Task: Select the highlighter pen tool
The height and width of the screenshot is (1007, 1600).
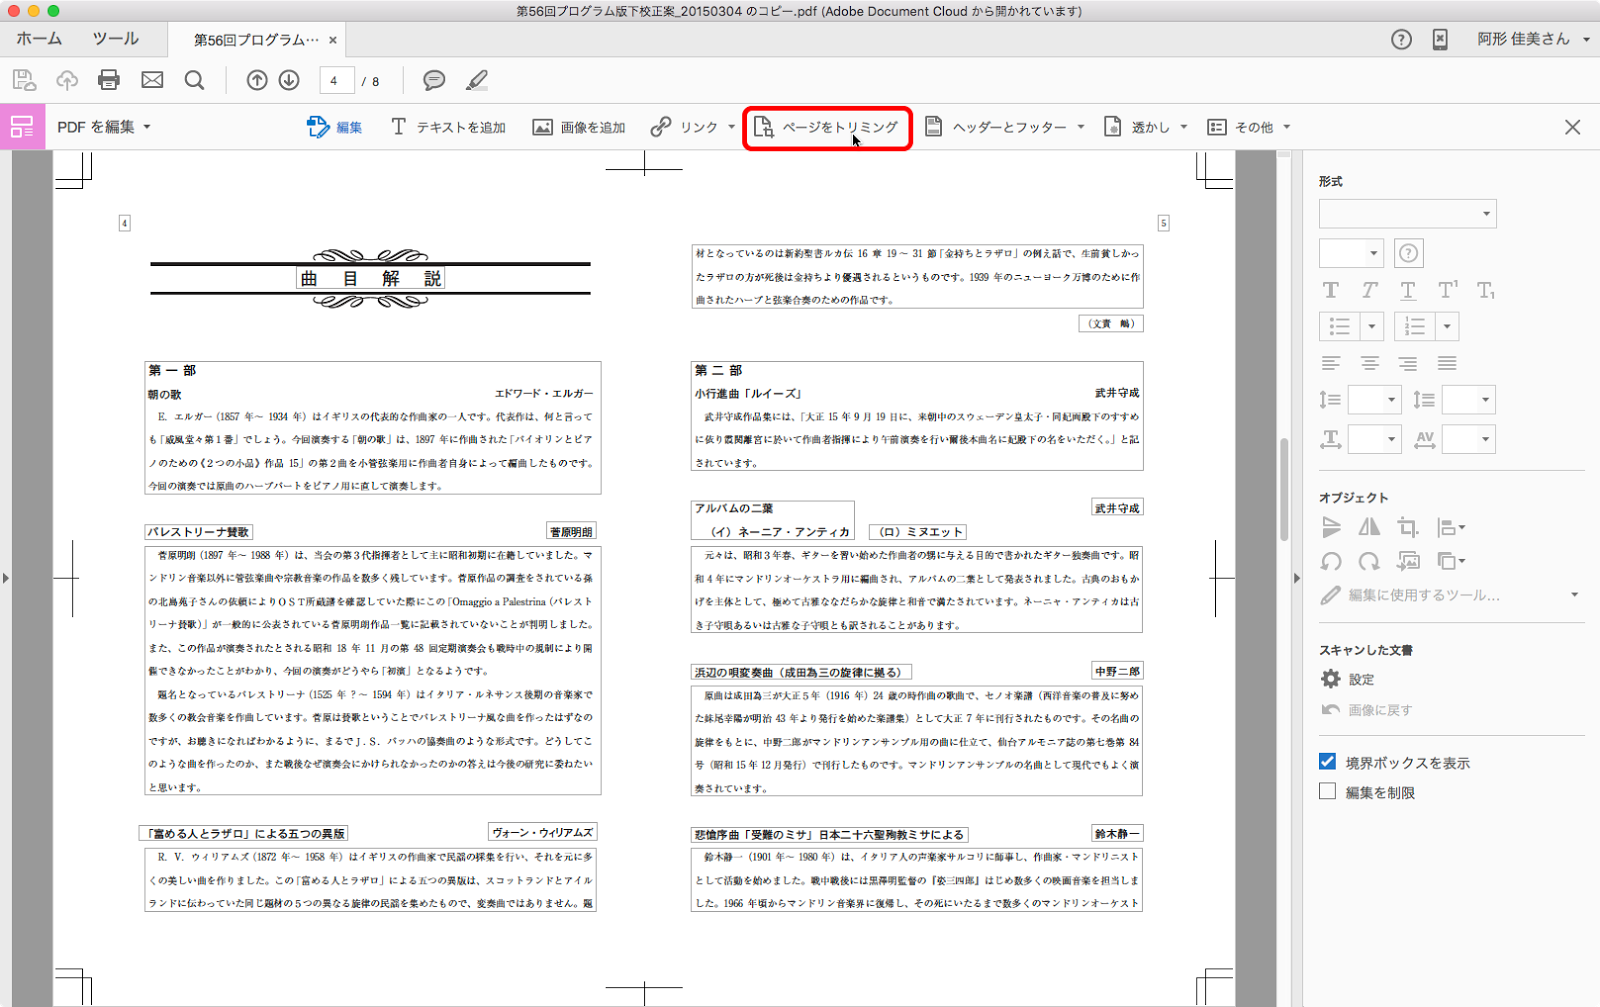Action: pos(477,80)
